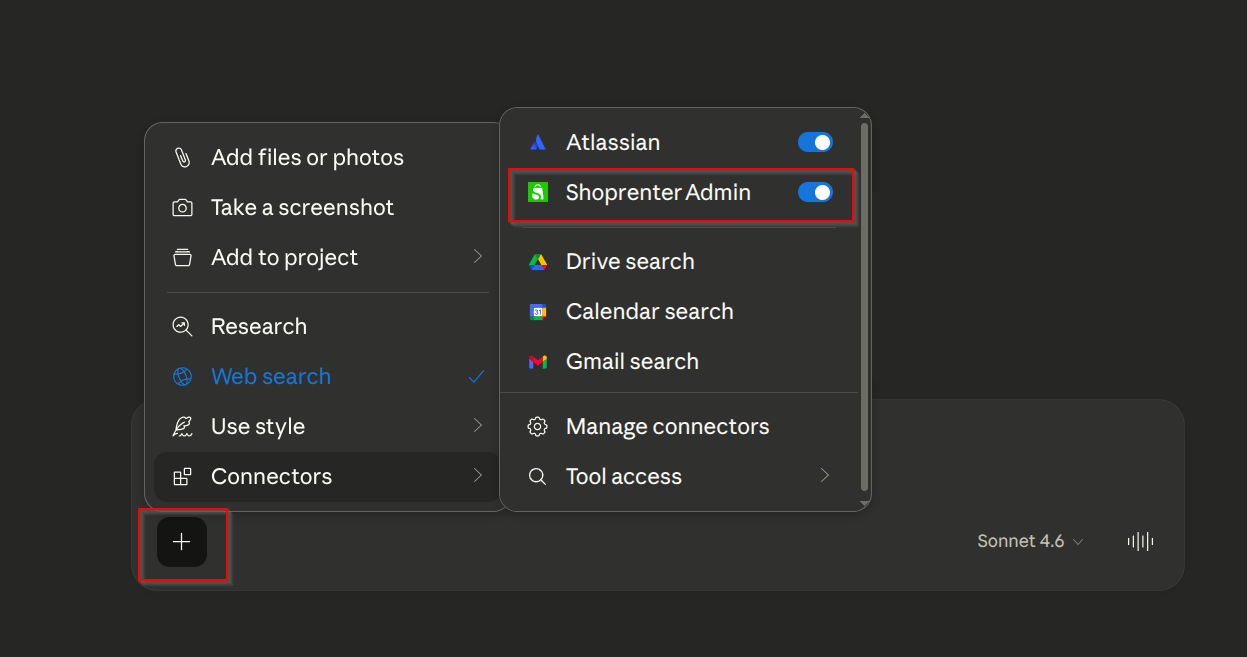Image resolution: width=1247 pixels, height=657 pixels.
Task: Disable the Atlassian connector toggle
Action: coord(815,142)
